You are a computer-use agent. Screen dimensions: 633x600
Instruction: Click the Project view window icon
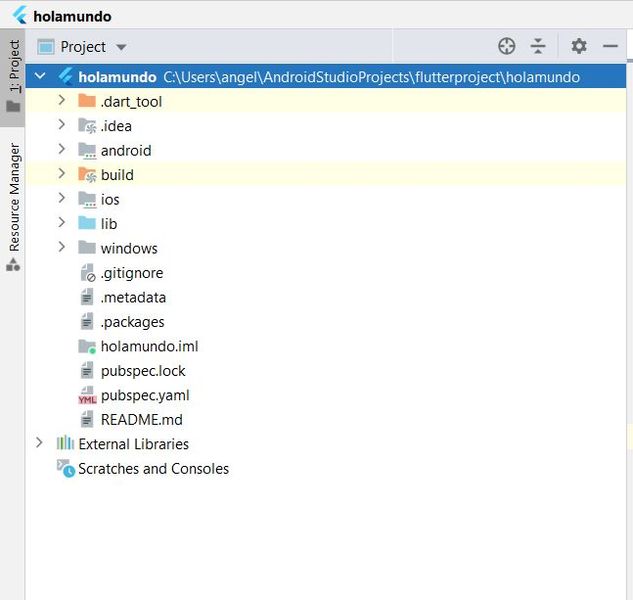point(46,47)
